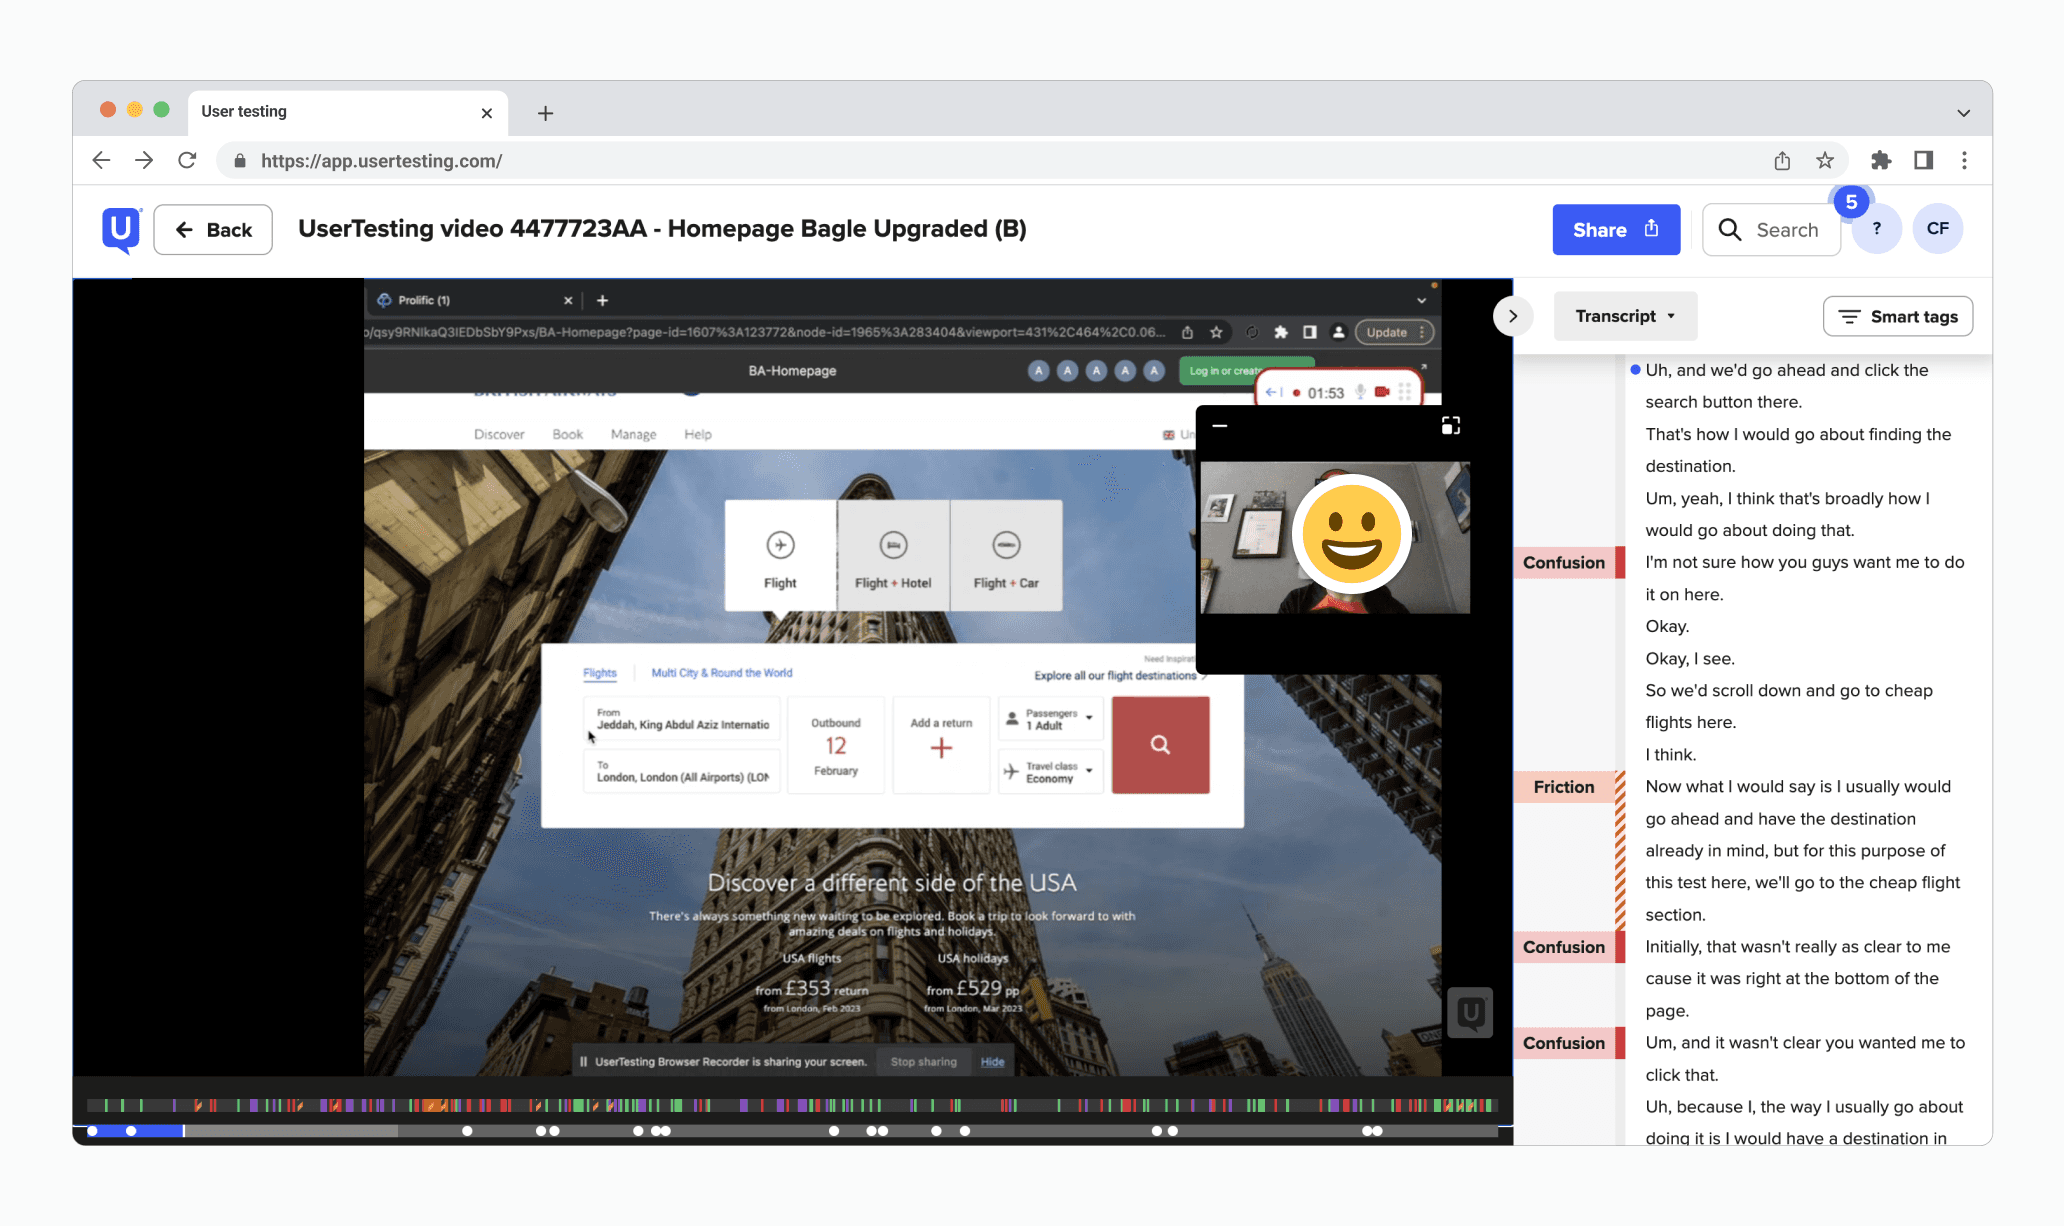
Task: Click the browser reload icon
Action: point(187,160)
